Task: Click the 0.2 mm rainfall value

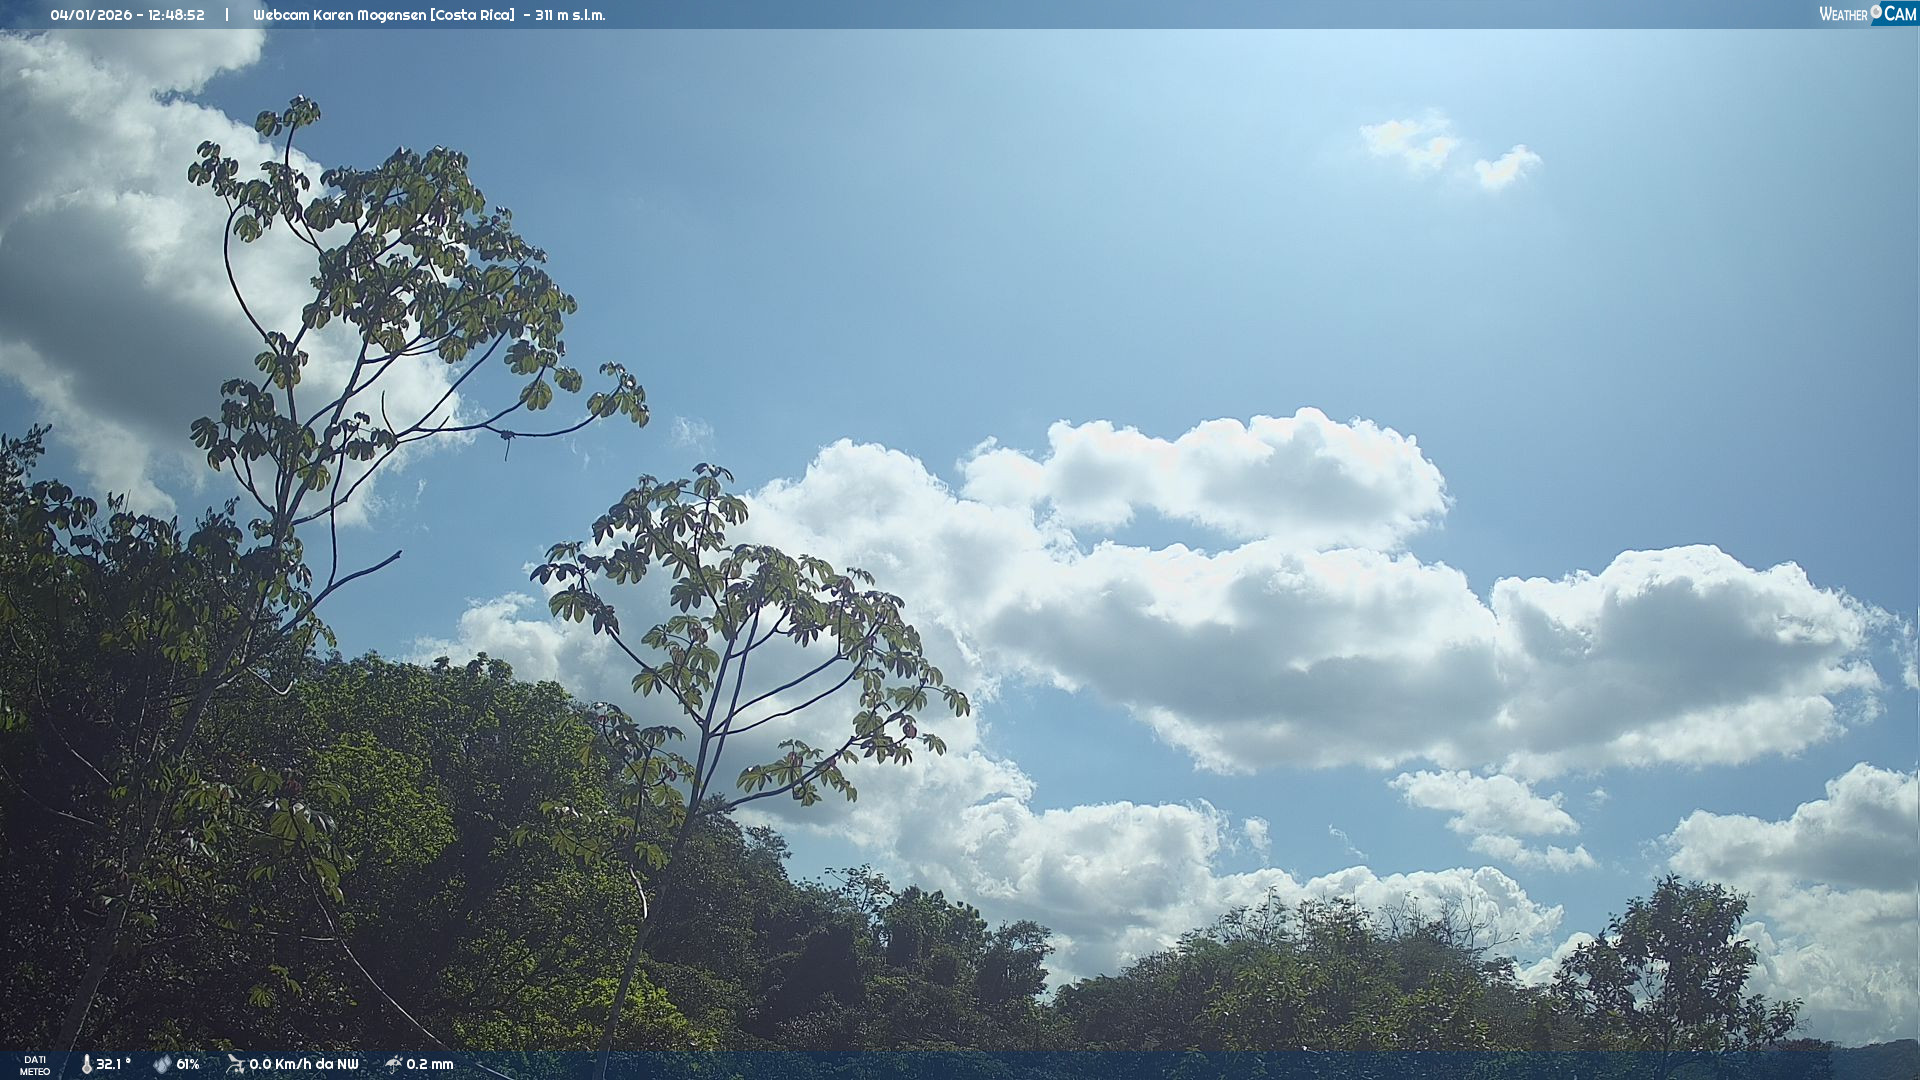Action: 429,1064
